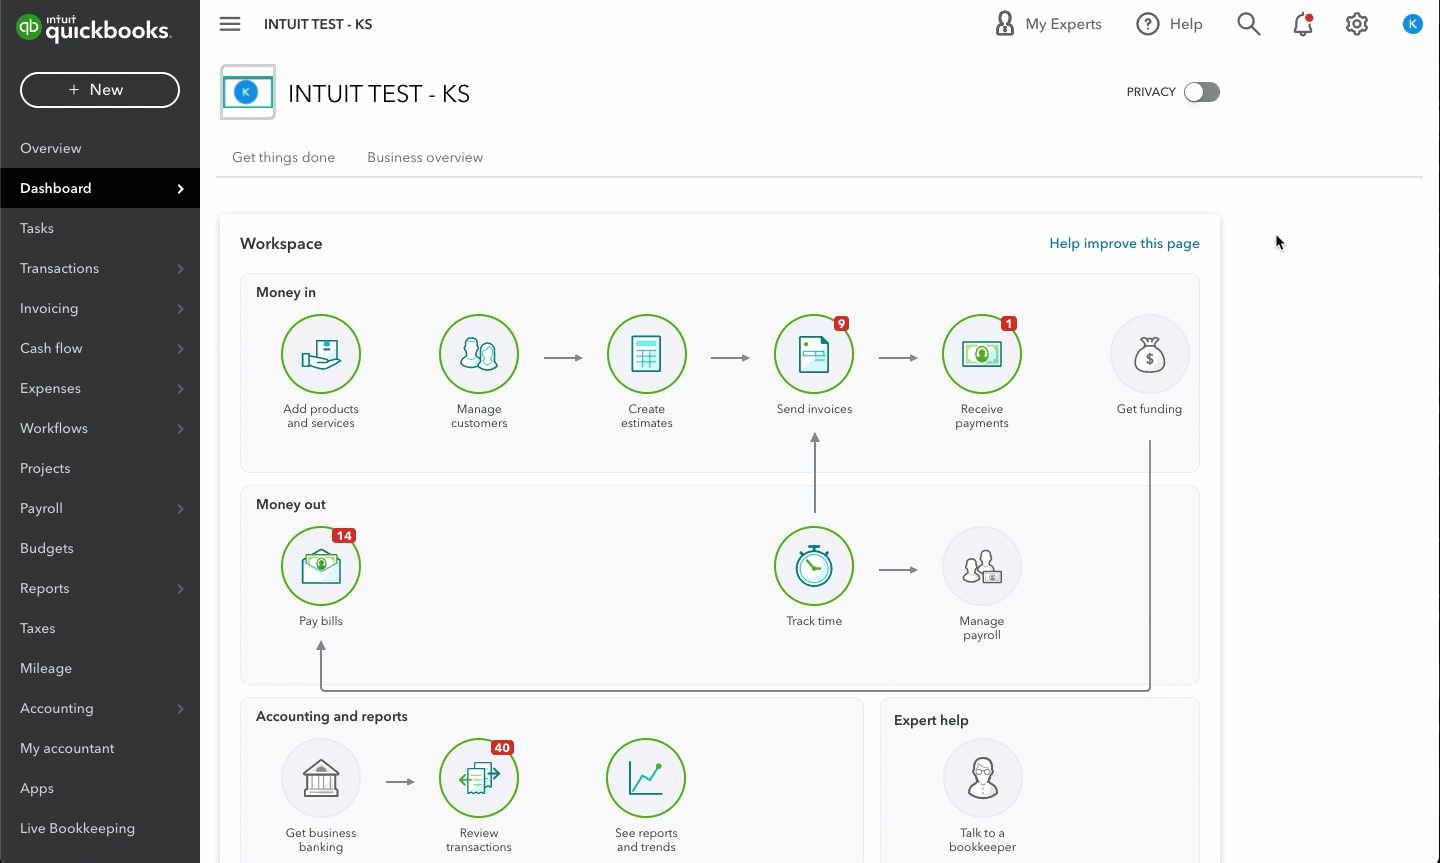Image resolution: width=1440 pixels, height=863 pixels.
Task: Open Taxes in the sidebar
Action: 38,628
